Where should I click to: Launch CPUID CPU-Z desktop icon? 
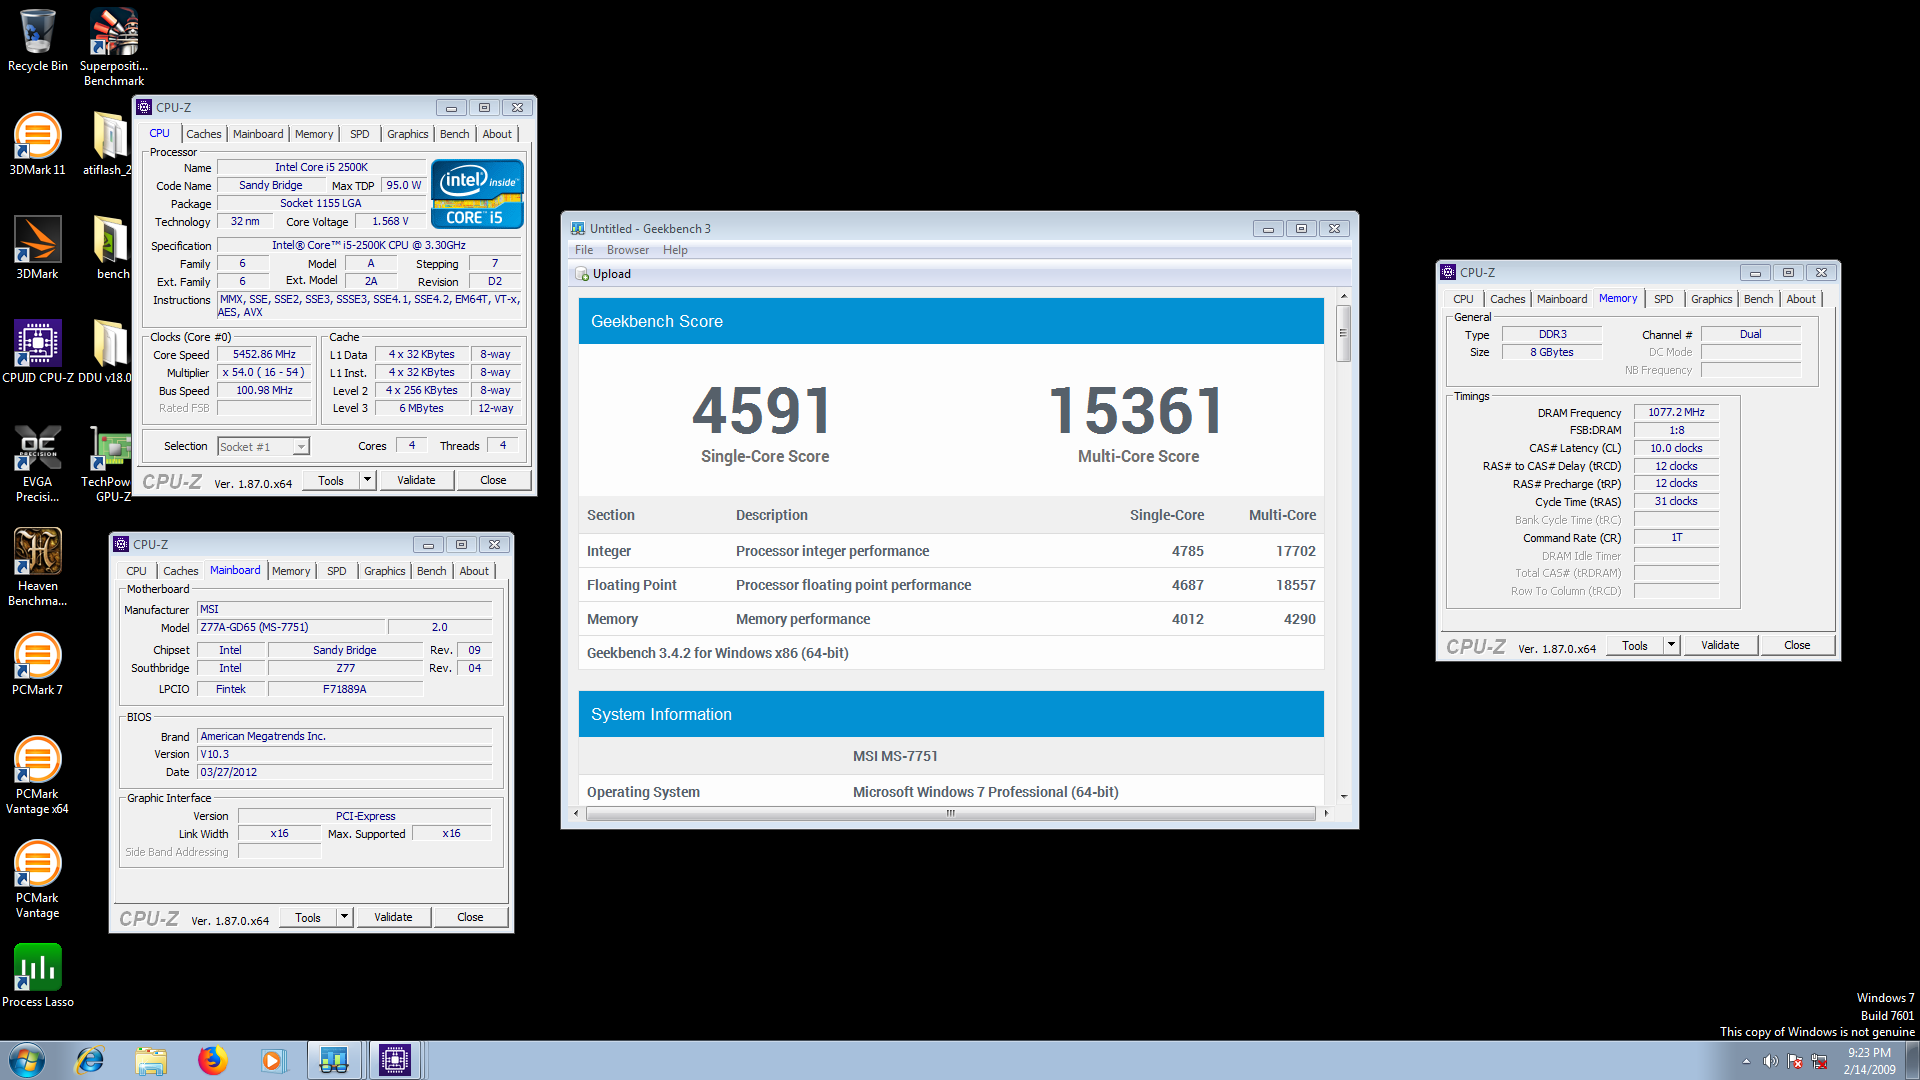click(37, 353)
